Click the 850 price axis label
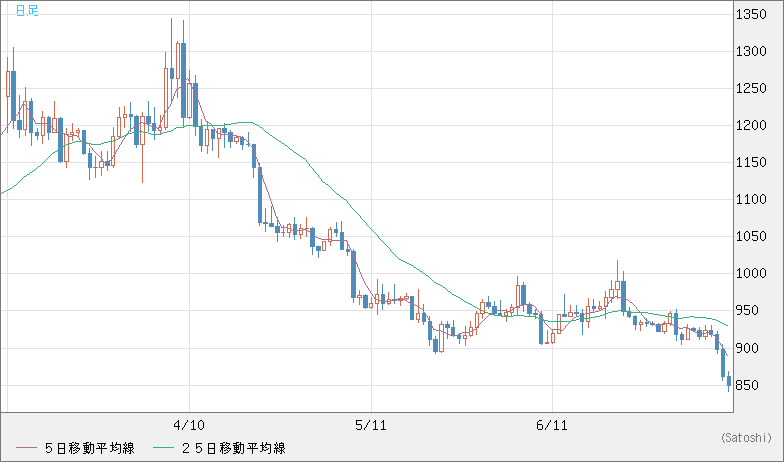This screenshot has height=462, width=784. (747, 385)
